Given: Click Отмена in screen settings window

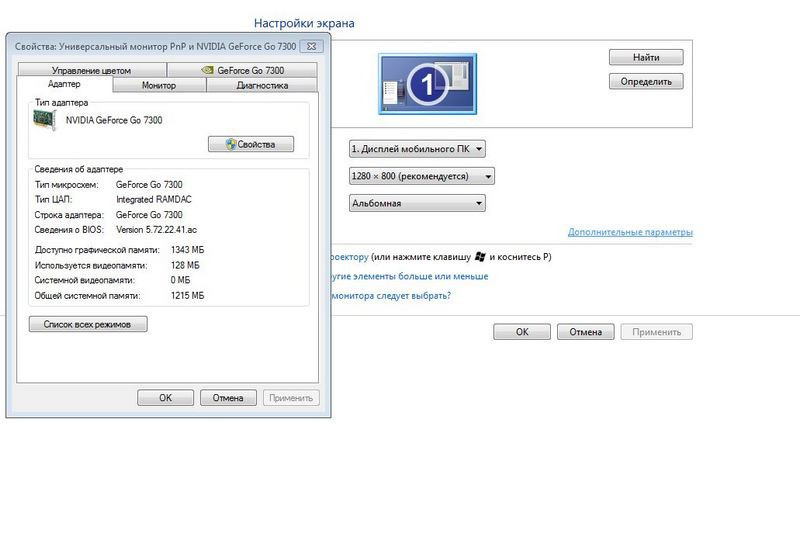Looking at the screenshot, I should point(586,332).
